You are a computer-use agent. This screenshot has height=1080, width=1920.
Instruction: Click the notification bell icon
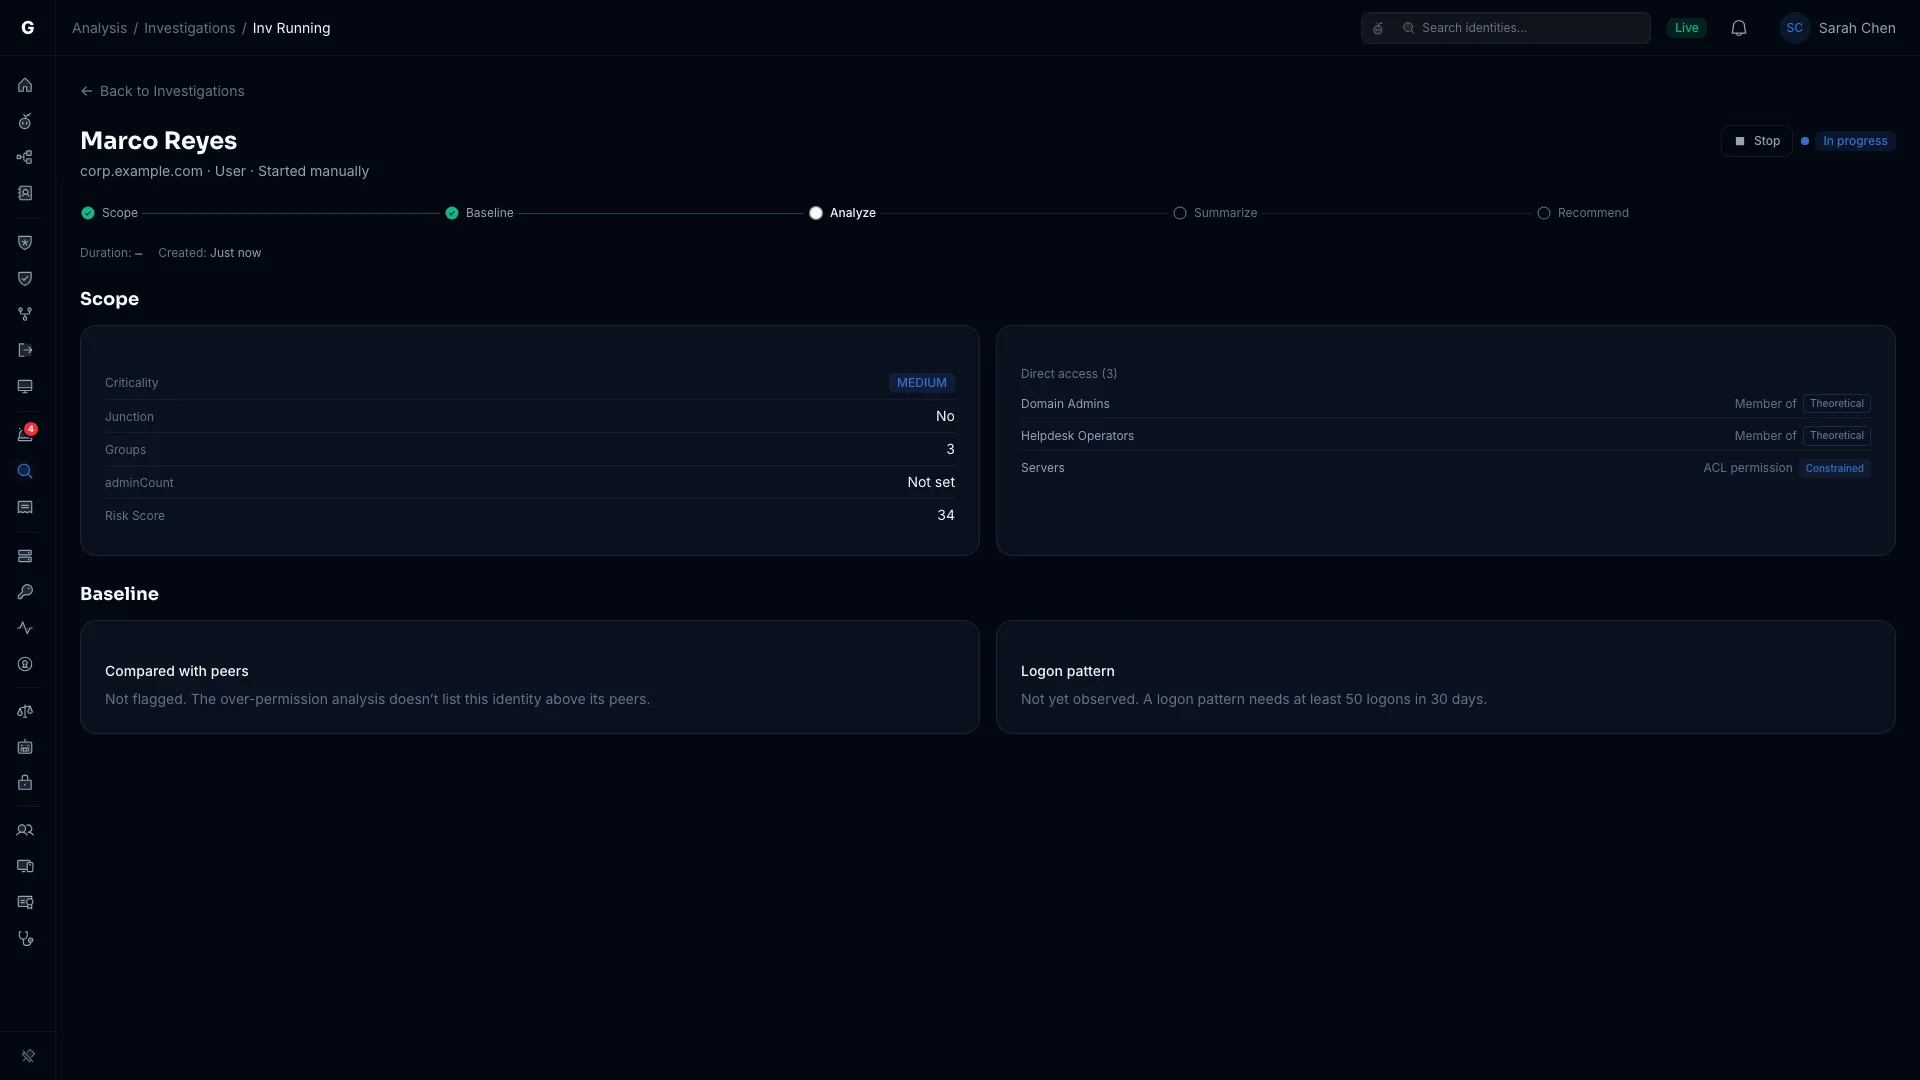(x=1739, y=28)
